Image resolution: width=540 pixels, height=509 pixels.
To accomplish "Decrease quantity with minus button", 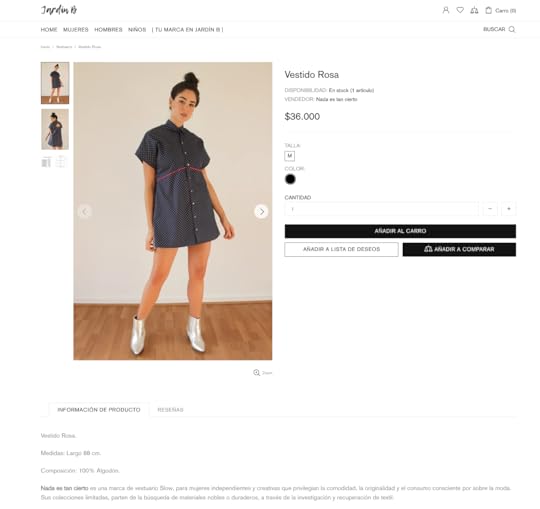I will (490, 209).
